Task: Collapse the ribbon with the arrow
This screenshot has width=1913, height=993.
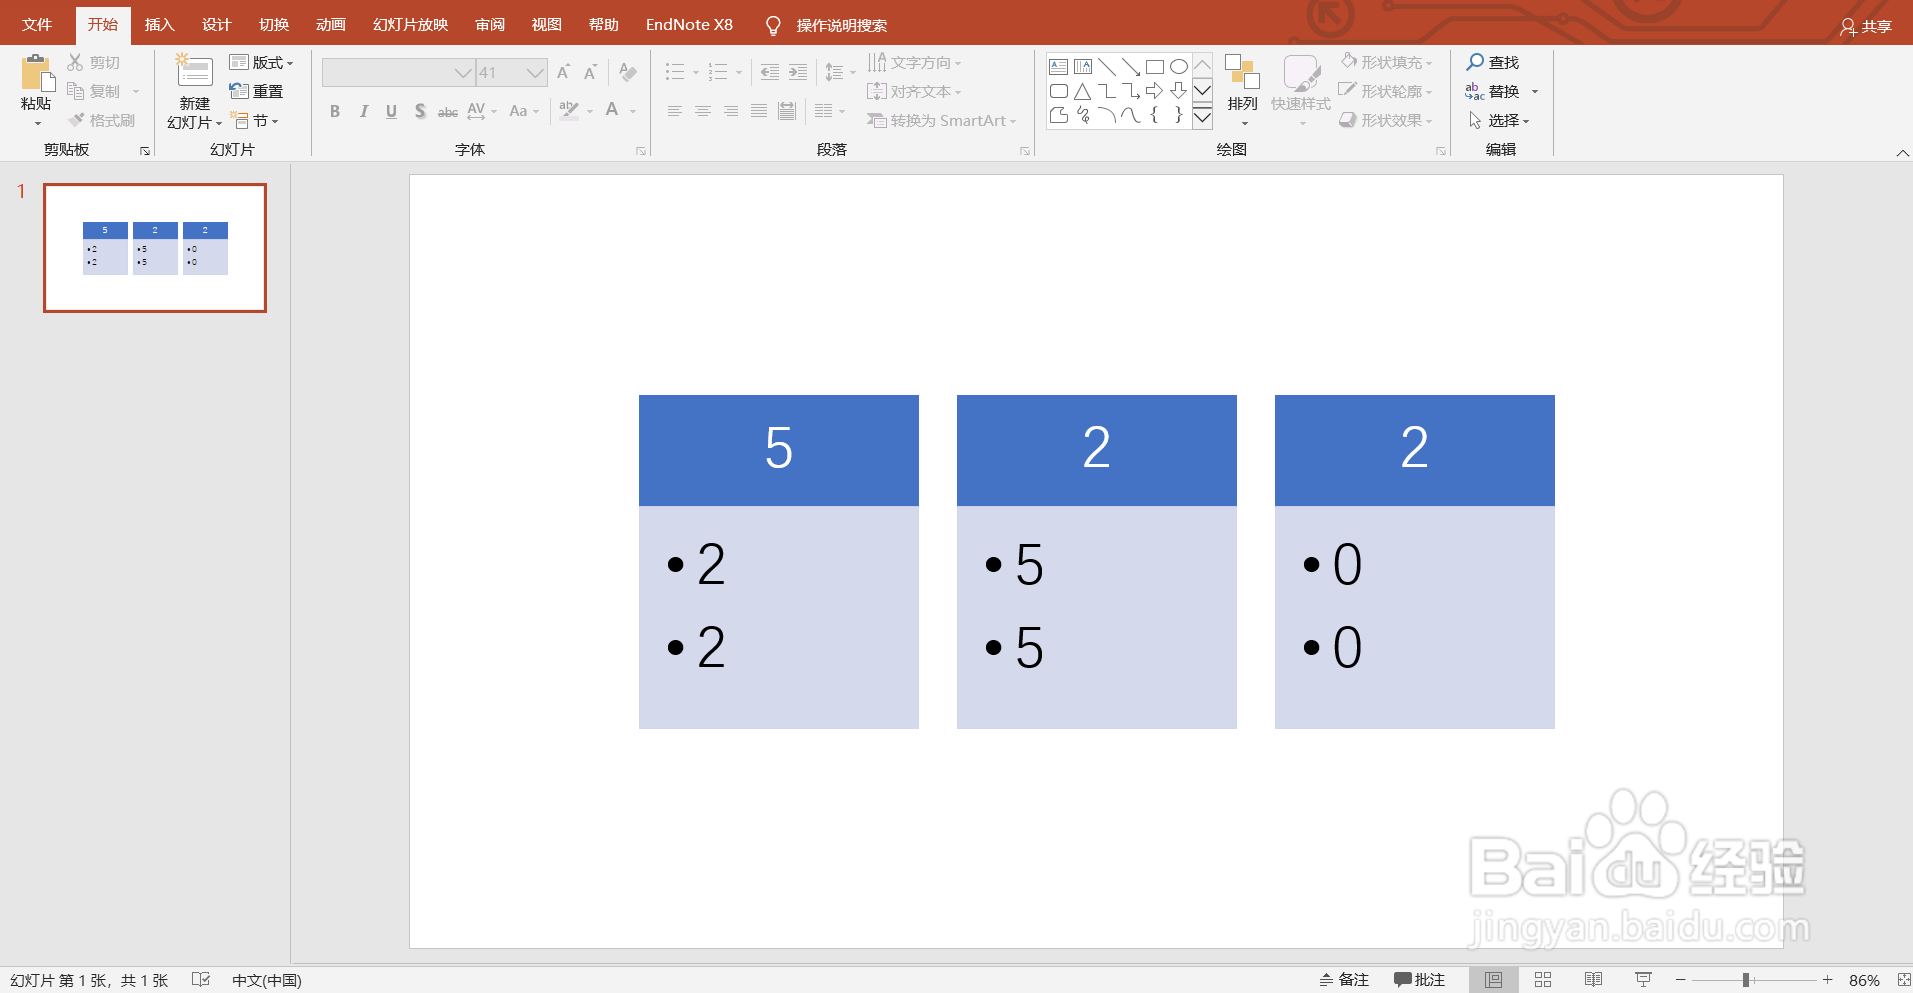Action: click(1902, 153)
